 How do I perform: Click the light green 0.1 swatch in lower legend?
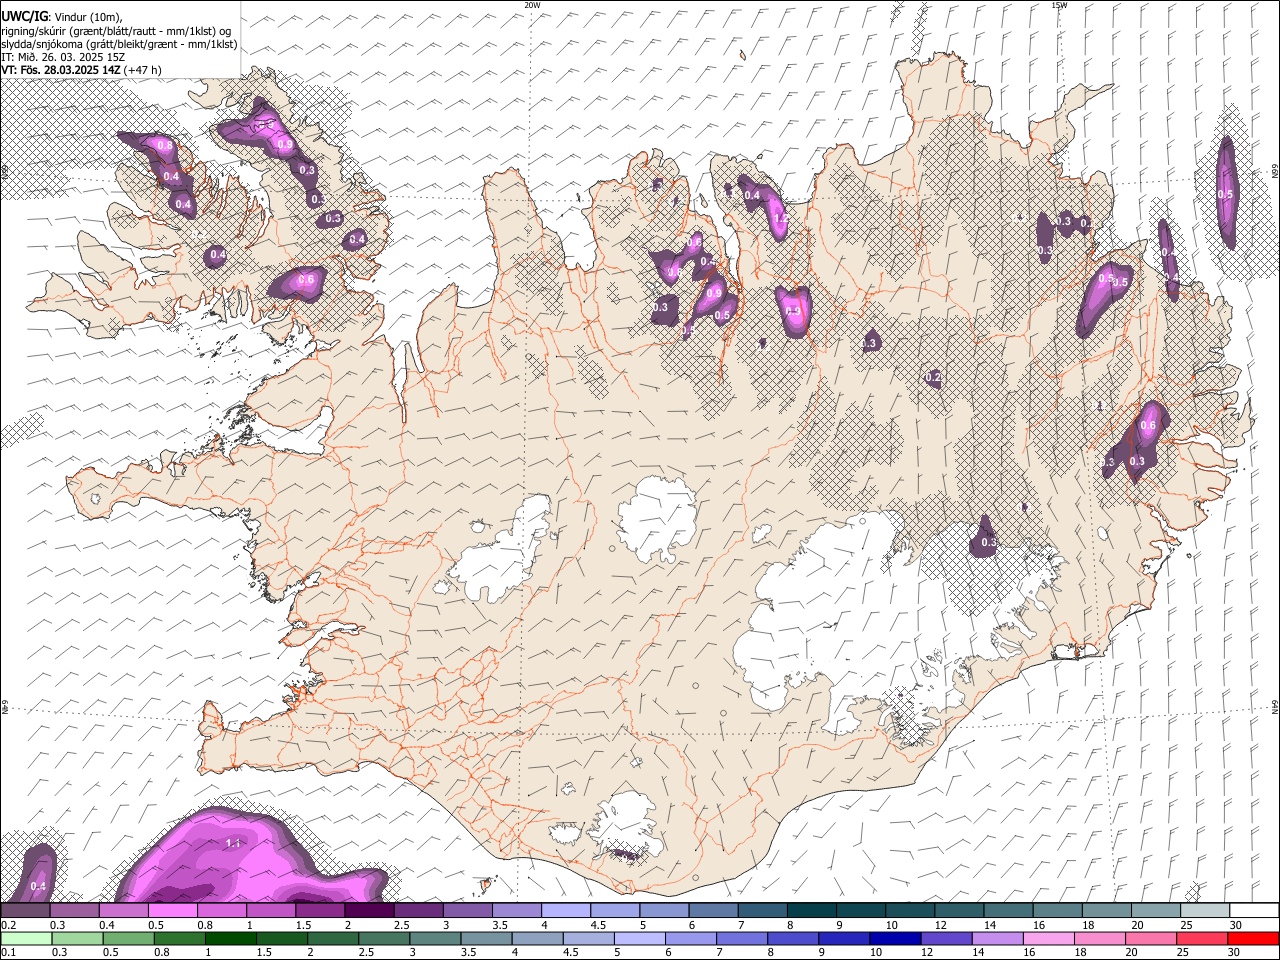pyautogui.click(x=26, y=938)
